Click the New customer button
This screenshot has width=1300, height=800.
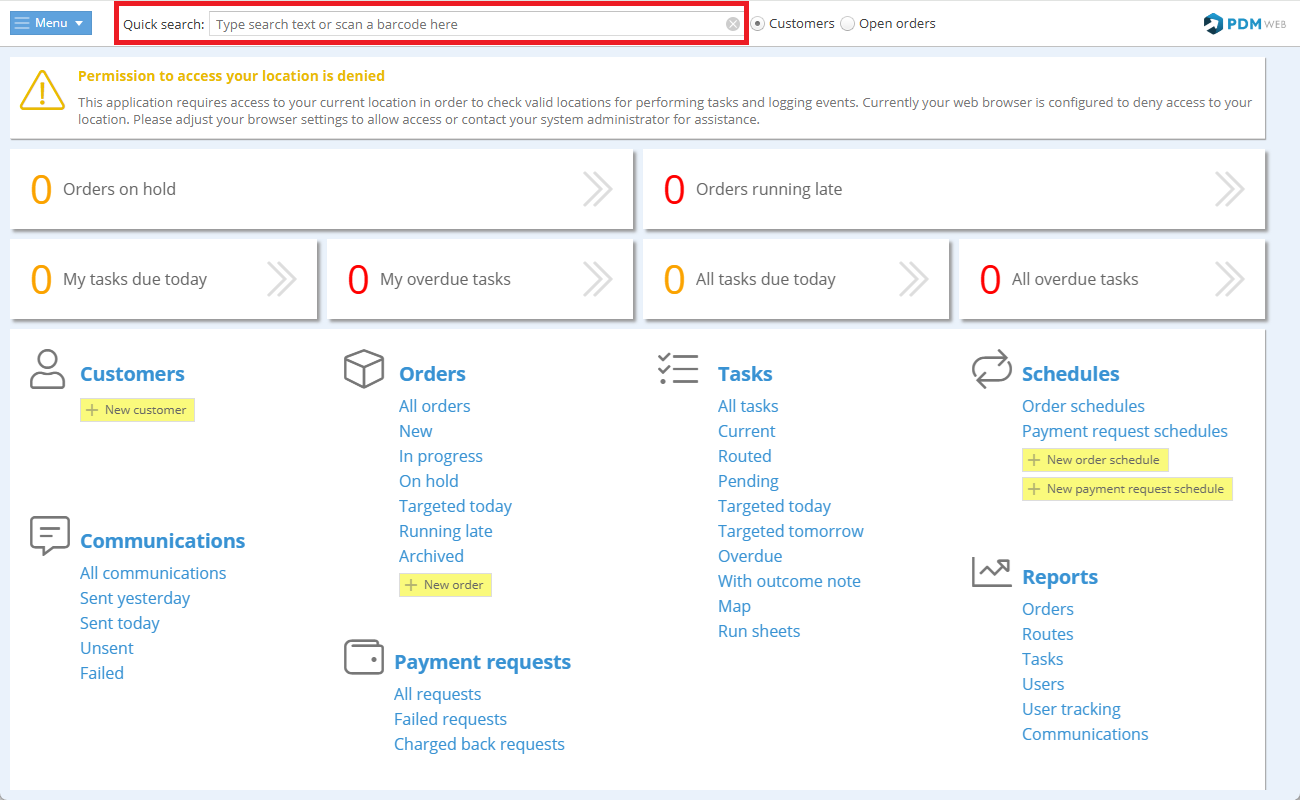137,410
